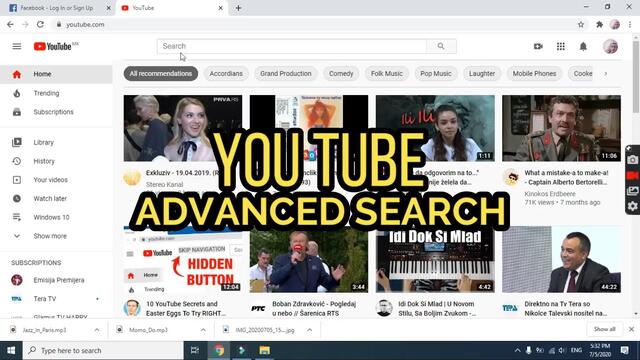Image resolution: width=640 pixels, height=360 pixels.
Task: Open the 44:22 Tv Tera video thumbnail
Action: click(x=561, y=260)
